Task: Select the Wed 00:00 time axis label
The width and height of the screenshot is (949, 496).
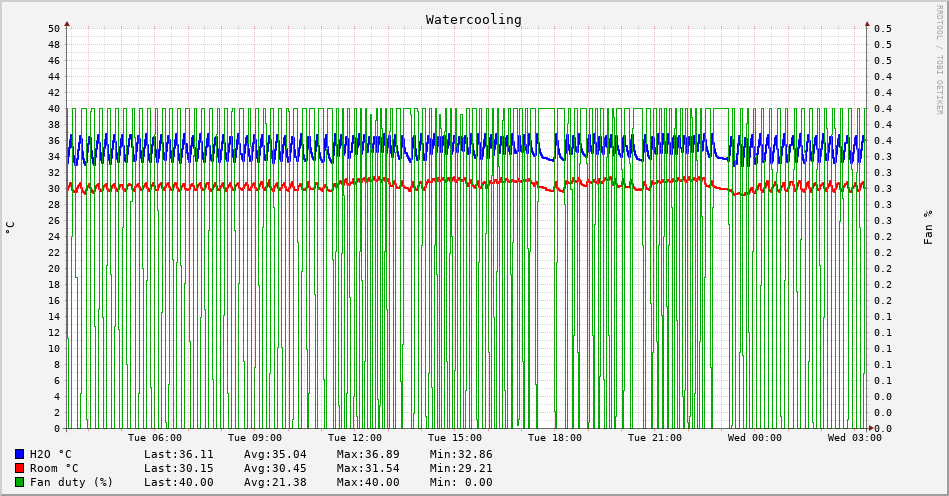Action: tap(755, 438)
